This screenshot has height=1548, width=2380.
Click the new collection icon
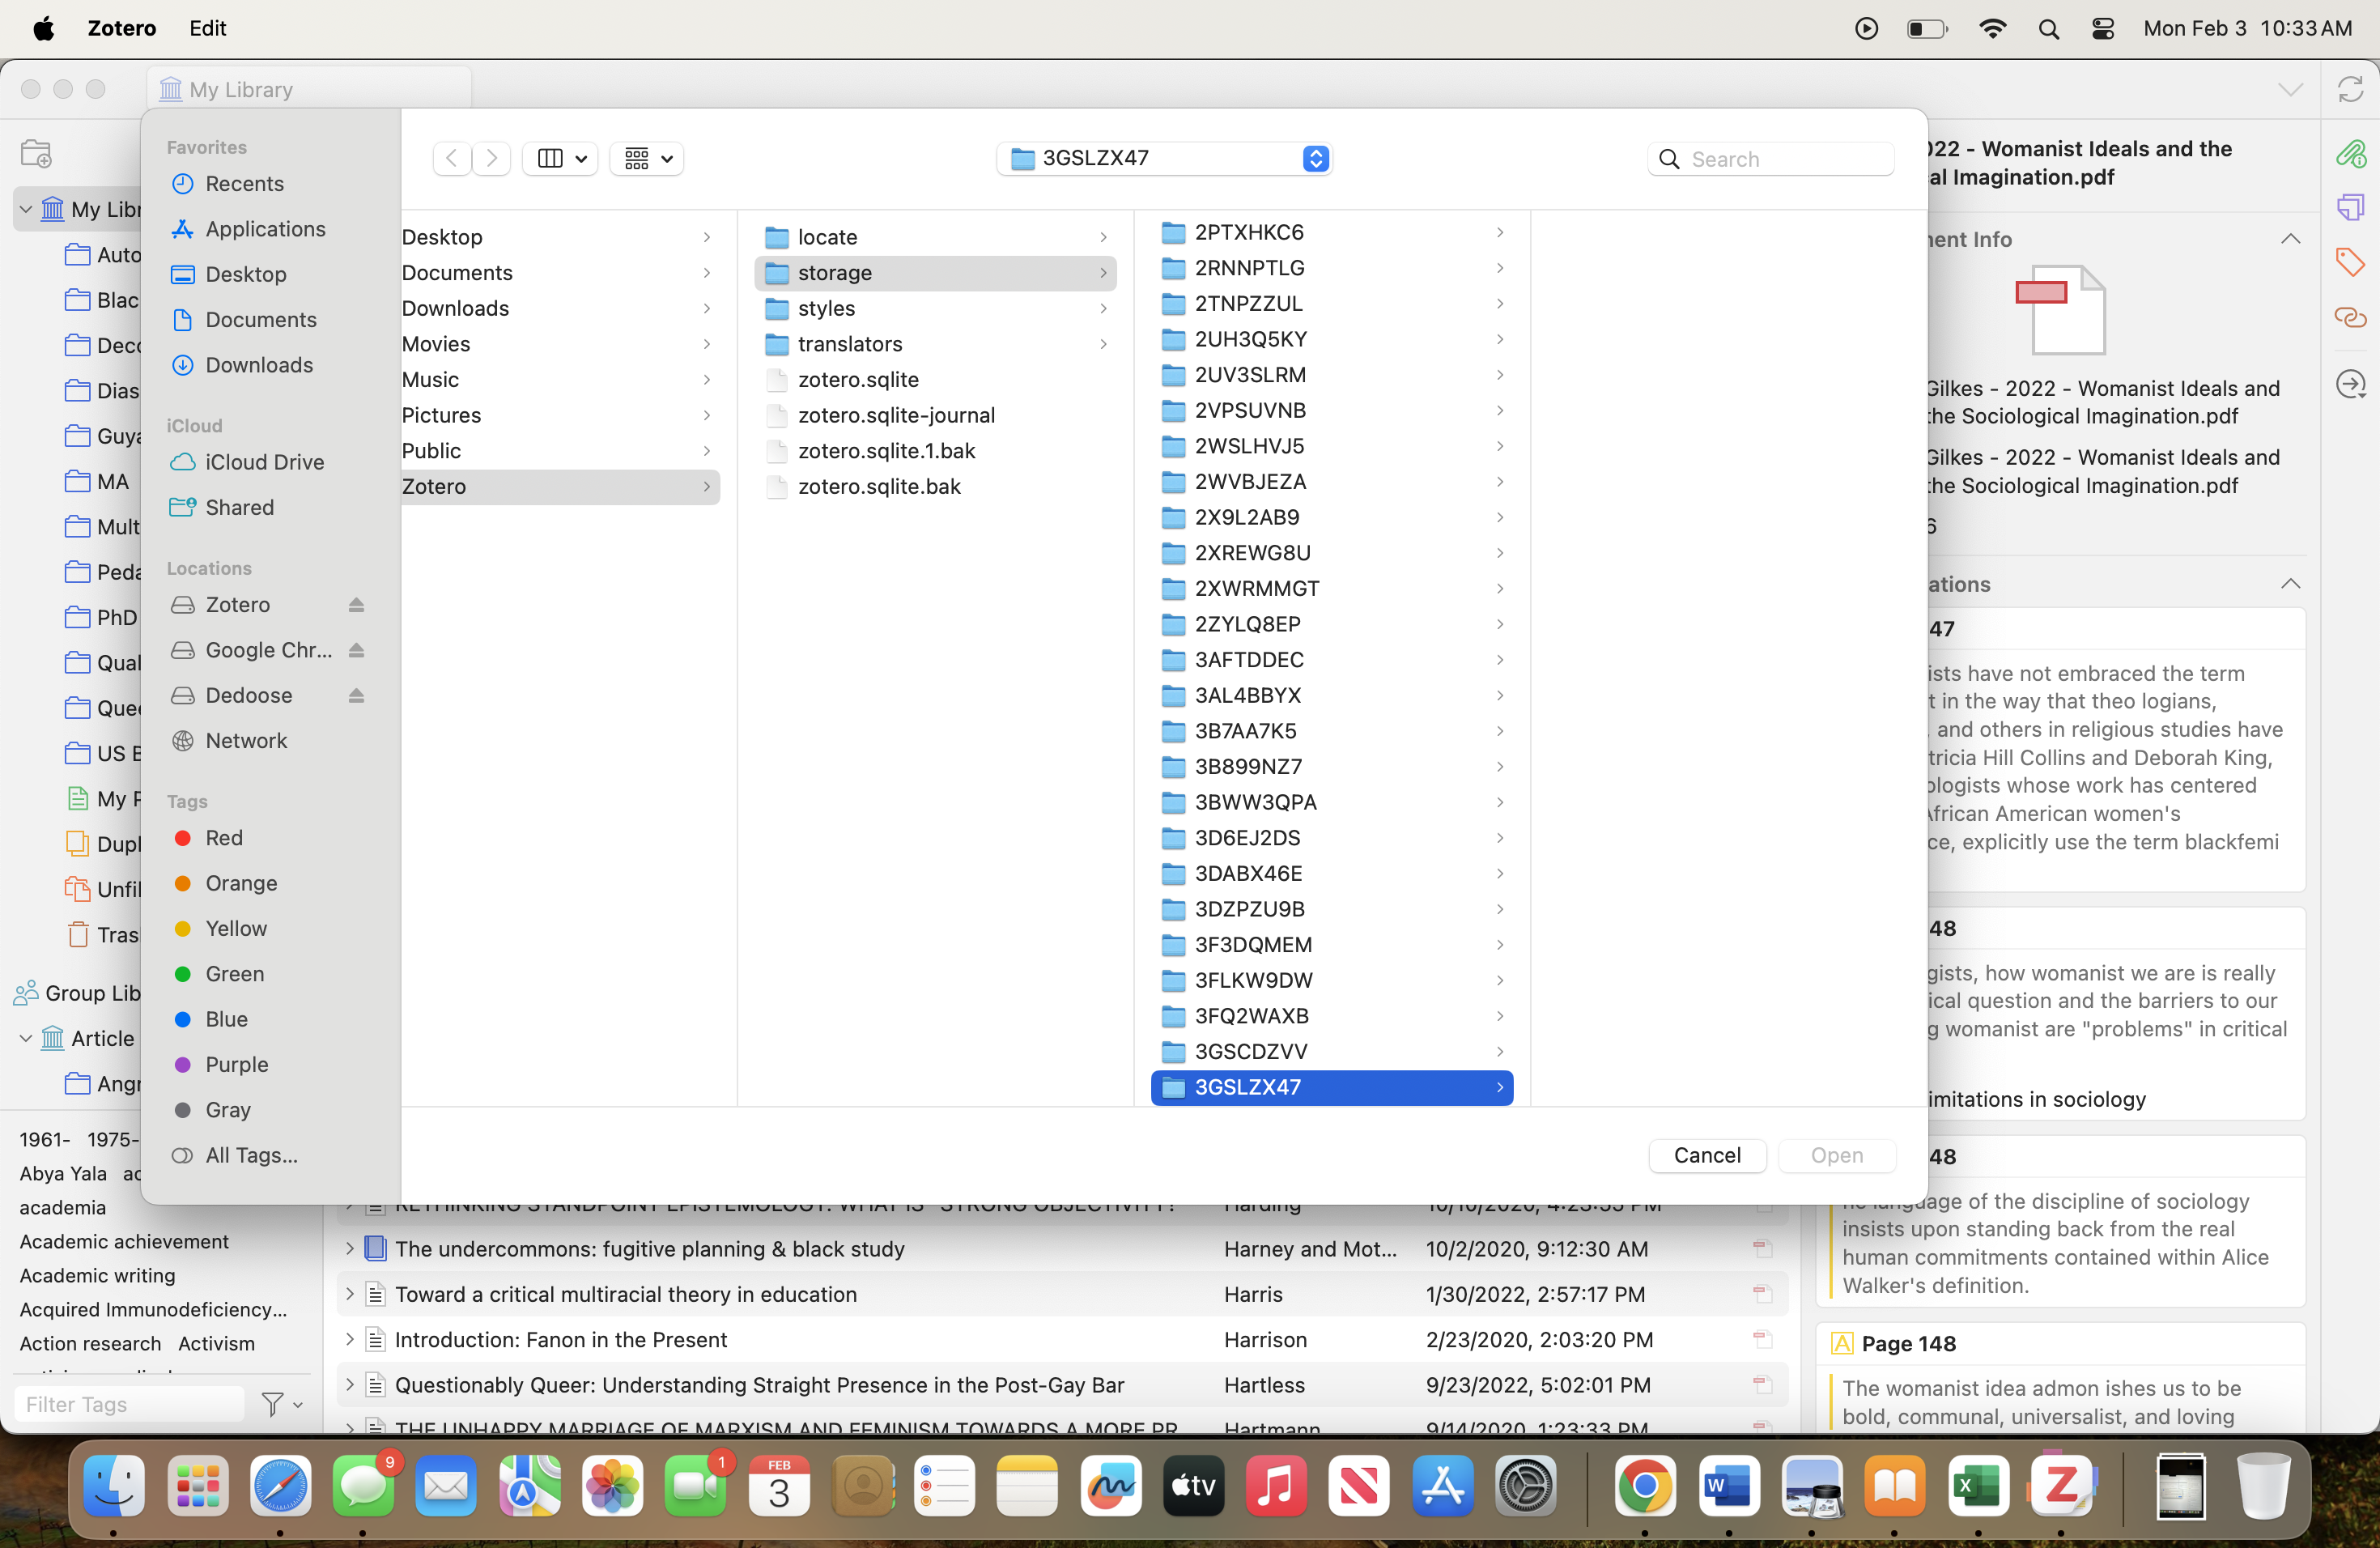pos(36,153)
